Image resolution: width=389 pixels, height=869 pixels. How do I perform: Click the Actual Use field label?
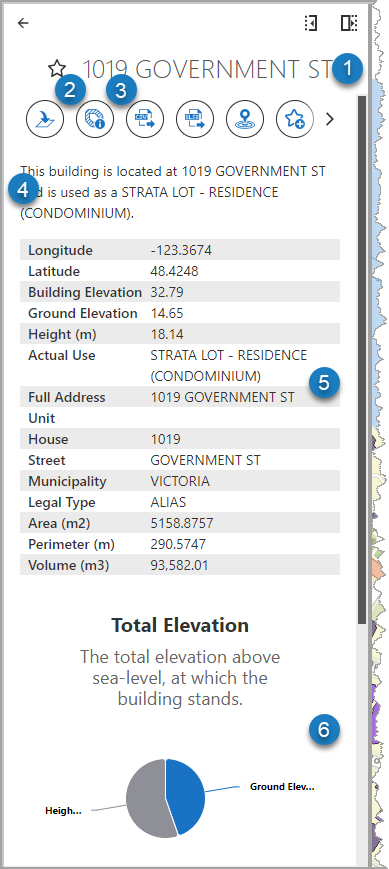[x=62, y=355]
